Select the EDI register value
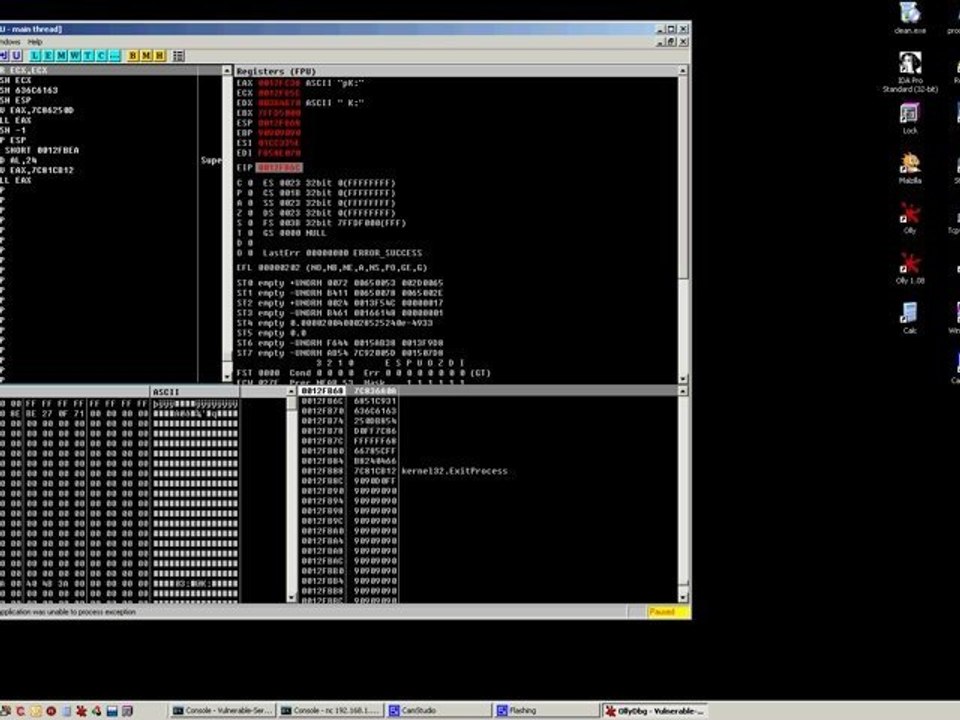The width and height of the screenshot is (960, 720). click(x=279, y=153)
